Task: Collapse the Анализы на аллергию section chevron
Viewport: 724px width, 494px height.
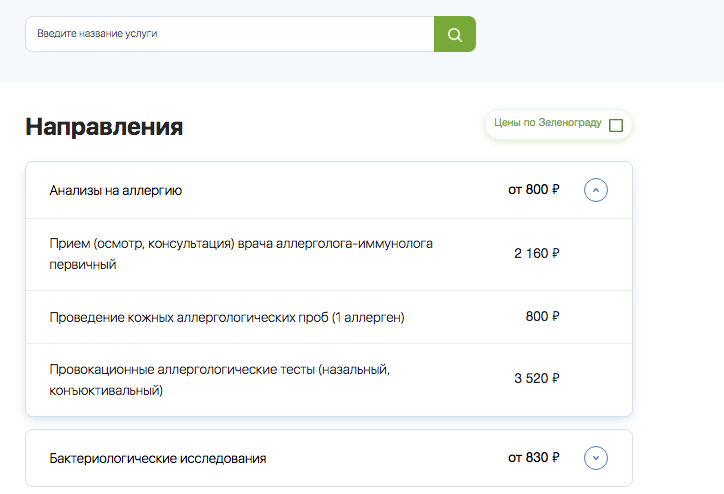Action: point(596,190)
